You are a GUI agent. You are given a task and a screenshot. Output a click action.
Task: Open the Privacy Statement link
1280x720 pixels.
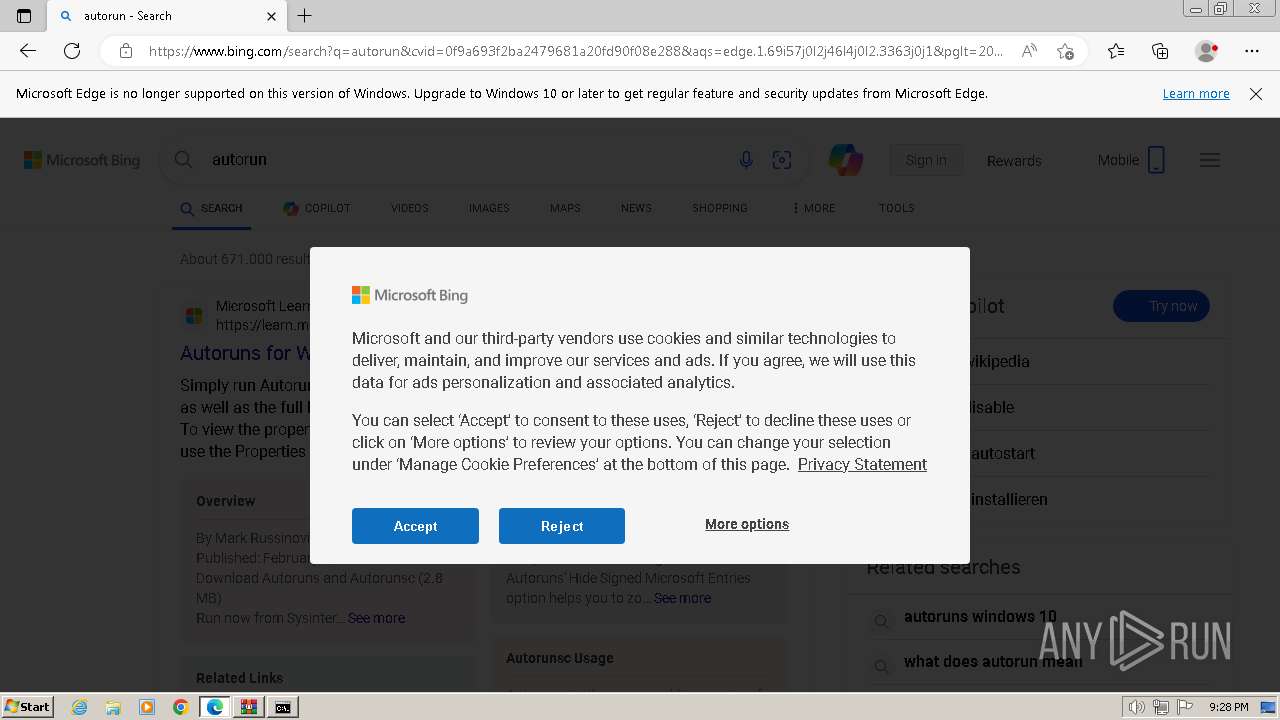[x=862, y=464]
